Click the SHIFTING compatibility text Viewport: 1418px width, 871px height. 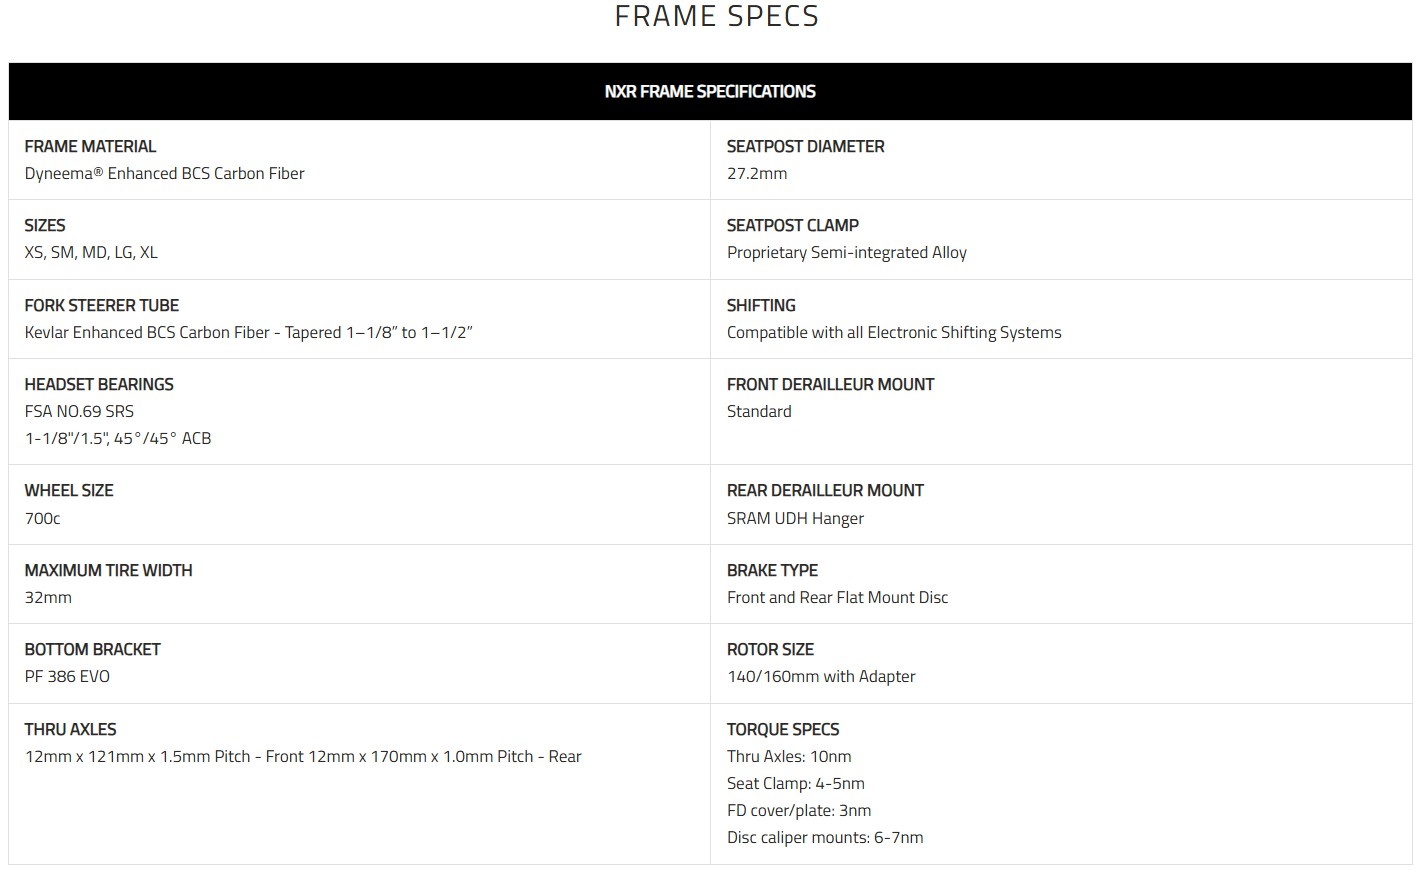click(x=894, y=332)
